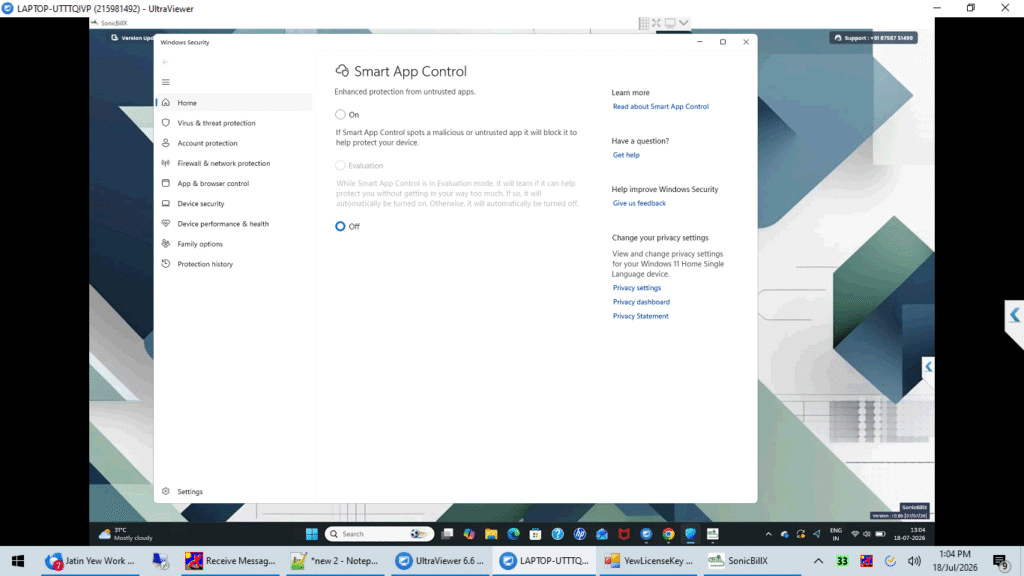Switch to YewLicenseKey taskbar item
The image size is (1024, 576).
pyautogui.click(x=650, y=561)
